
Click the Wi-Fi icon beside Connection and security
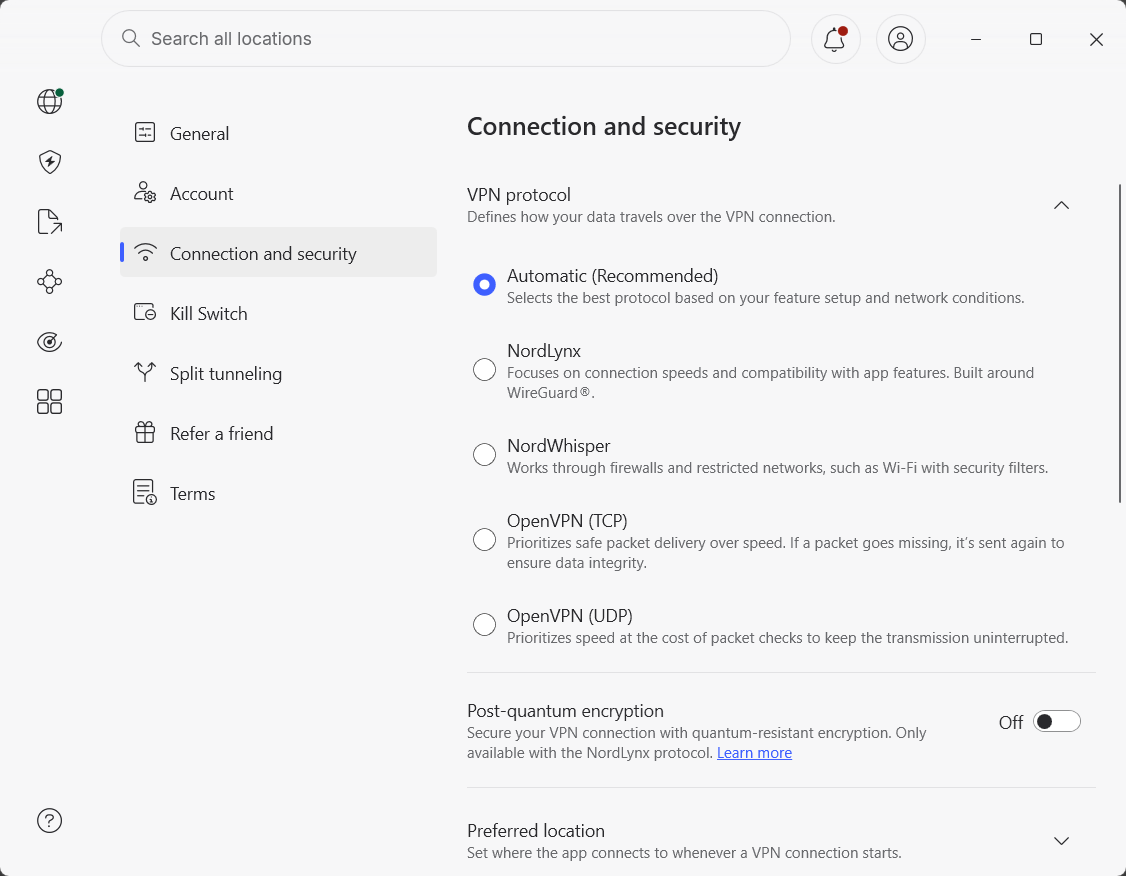tap(145, 253)
